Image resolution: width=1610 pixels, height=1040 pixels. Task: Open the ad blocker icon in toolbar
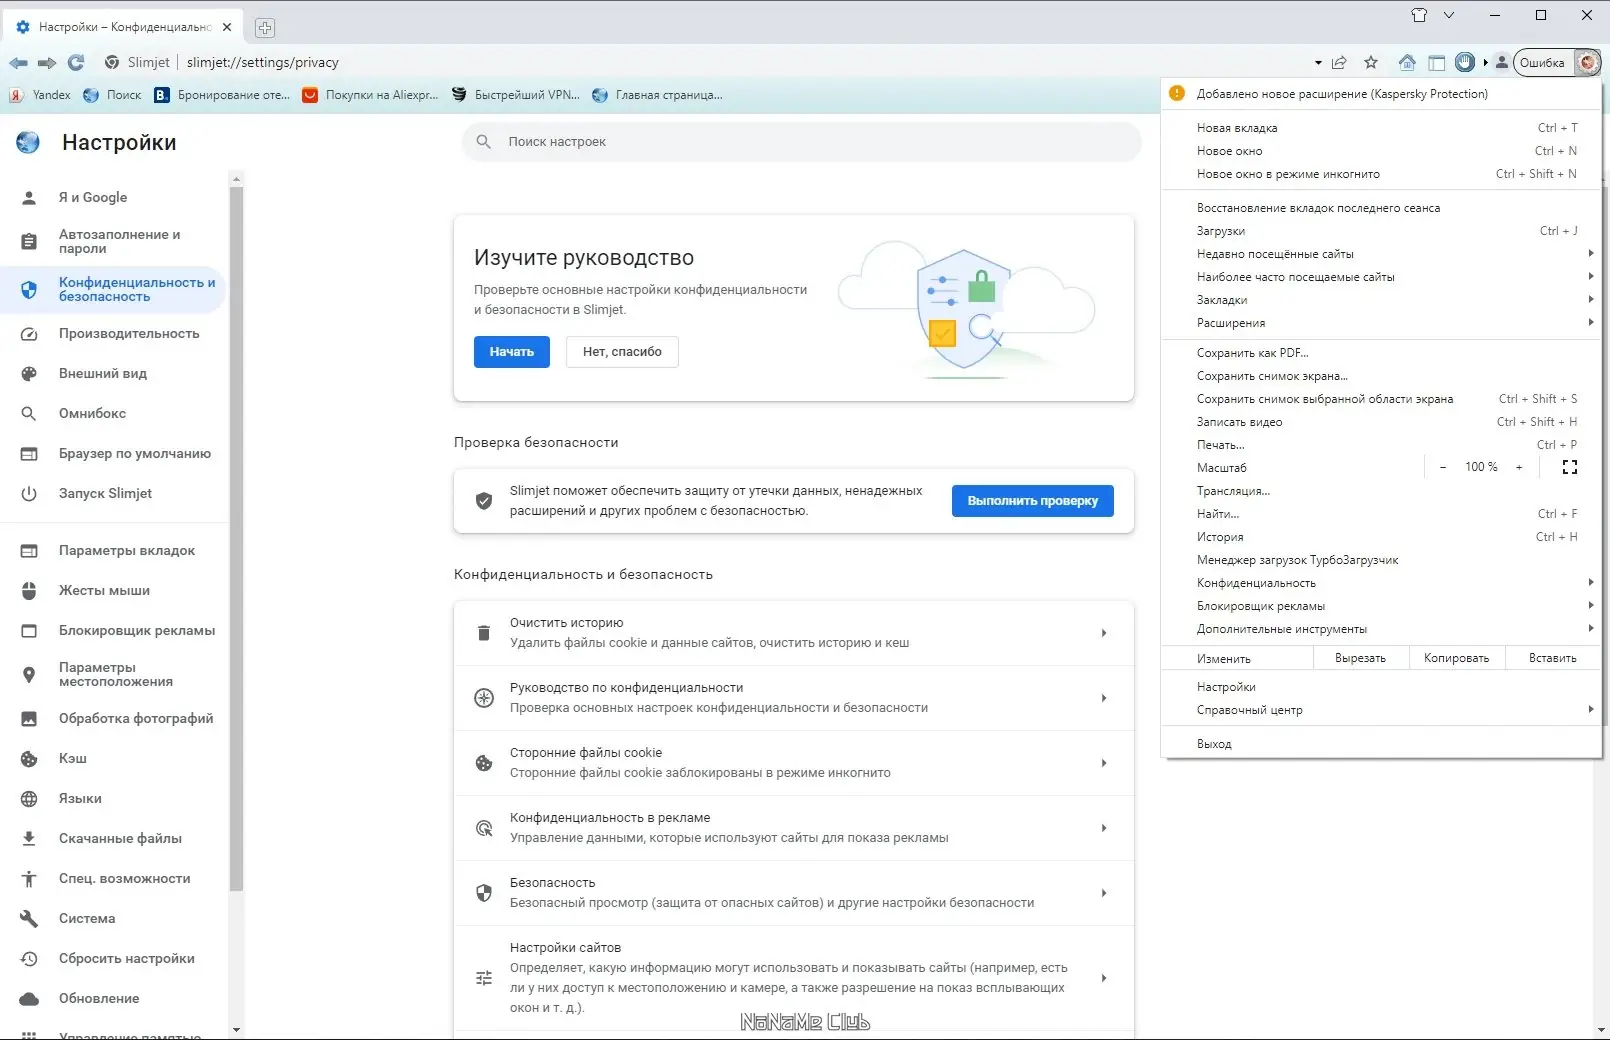(x=1465, y=62)
